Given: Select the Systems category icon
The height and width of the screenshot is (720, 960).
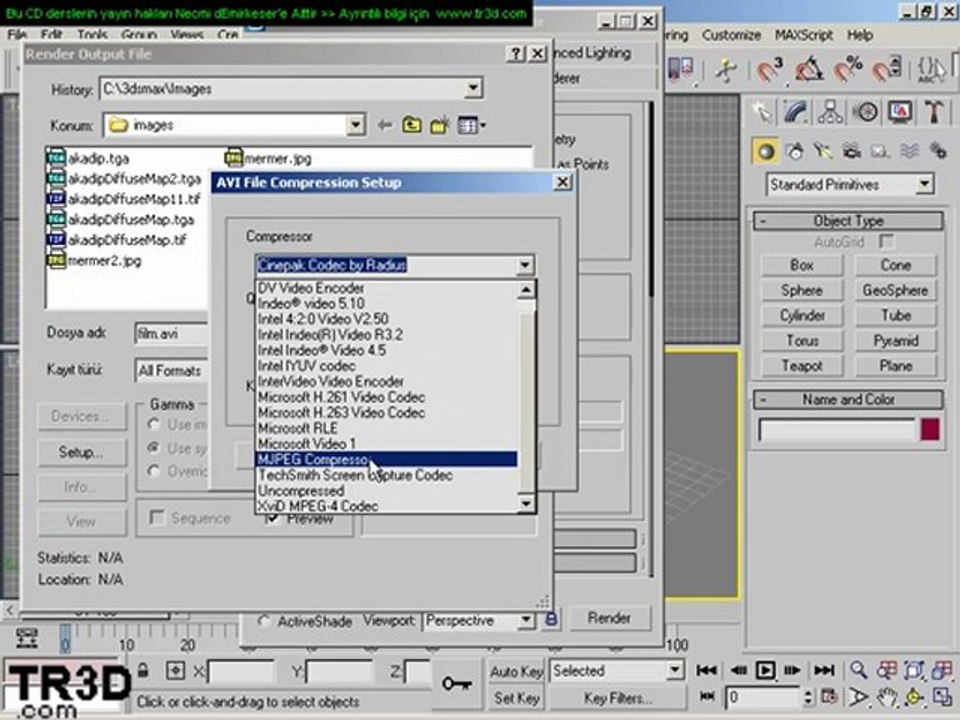Looking at the screenshot, I should coord(938,151).
